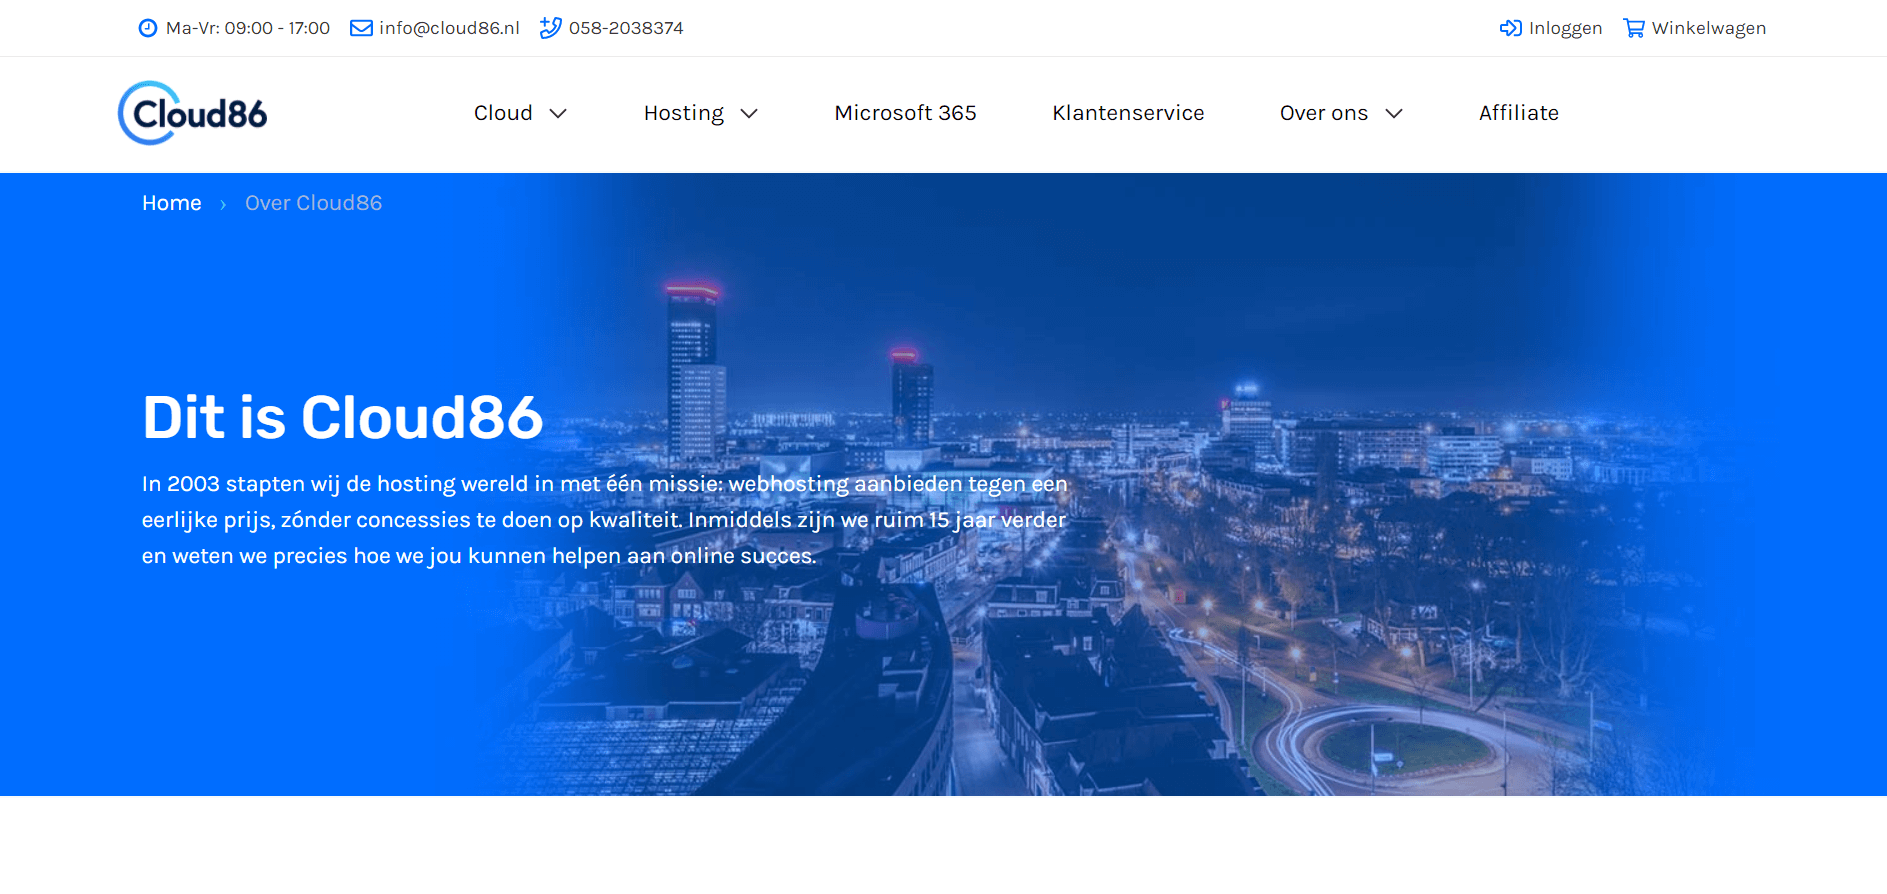Select Affiliate in the navigation
Viewport: 1887px width, 894px height.
1518,113
